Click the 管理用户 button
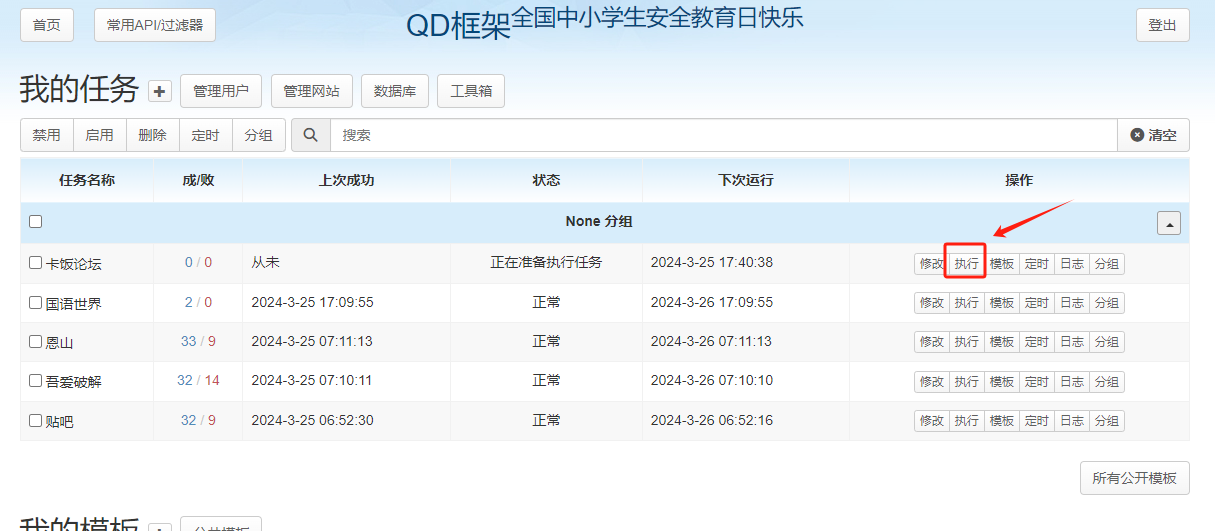The width and height of the screenshot is (1215, 531). coord(221,91)
